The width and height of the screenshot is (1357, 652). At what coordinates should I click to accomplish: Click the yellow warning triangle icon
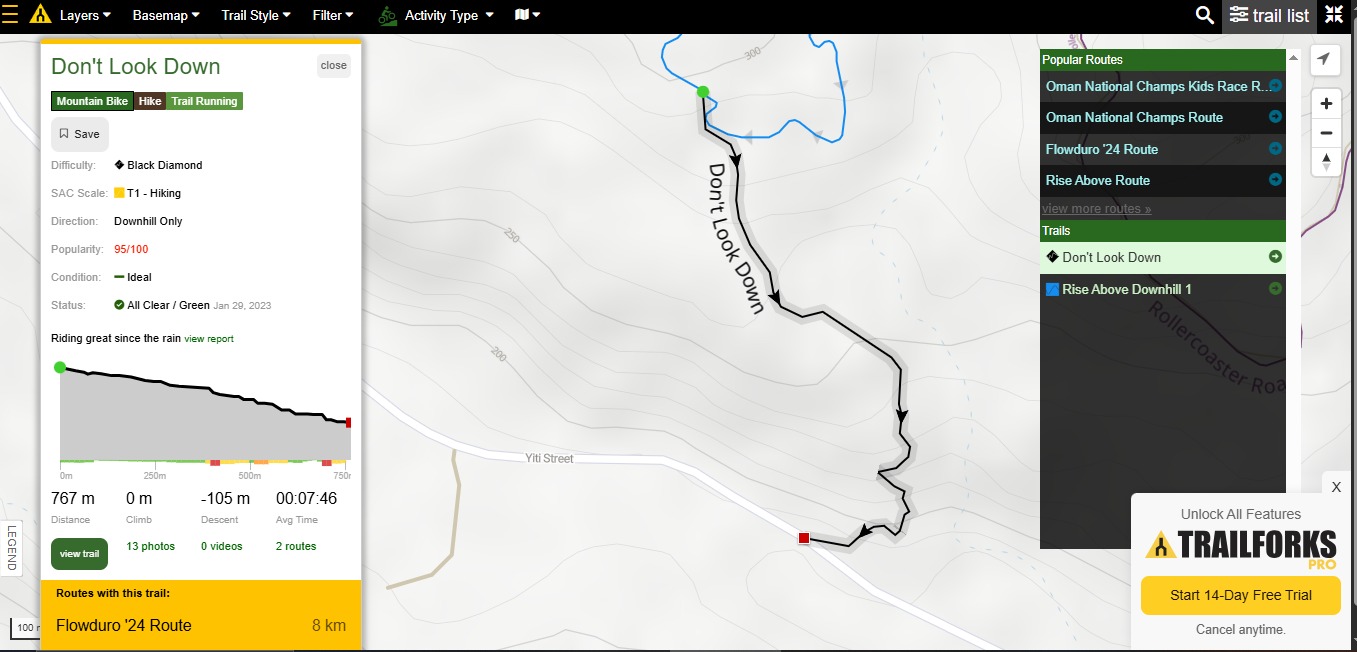pyautogui.click(x=40, y=15)
